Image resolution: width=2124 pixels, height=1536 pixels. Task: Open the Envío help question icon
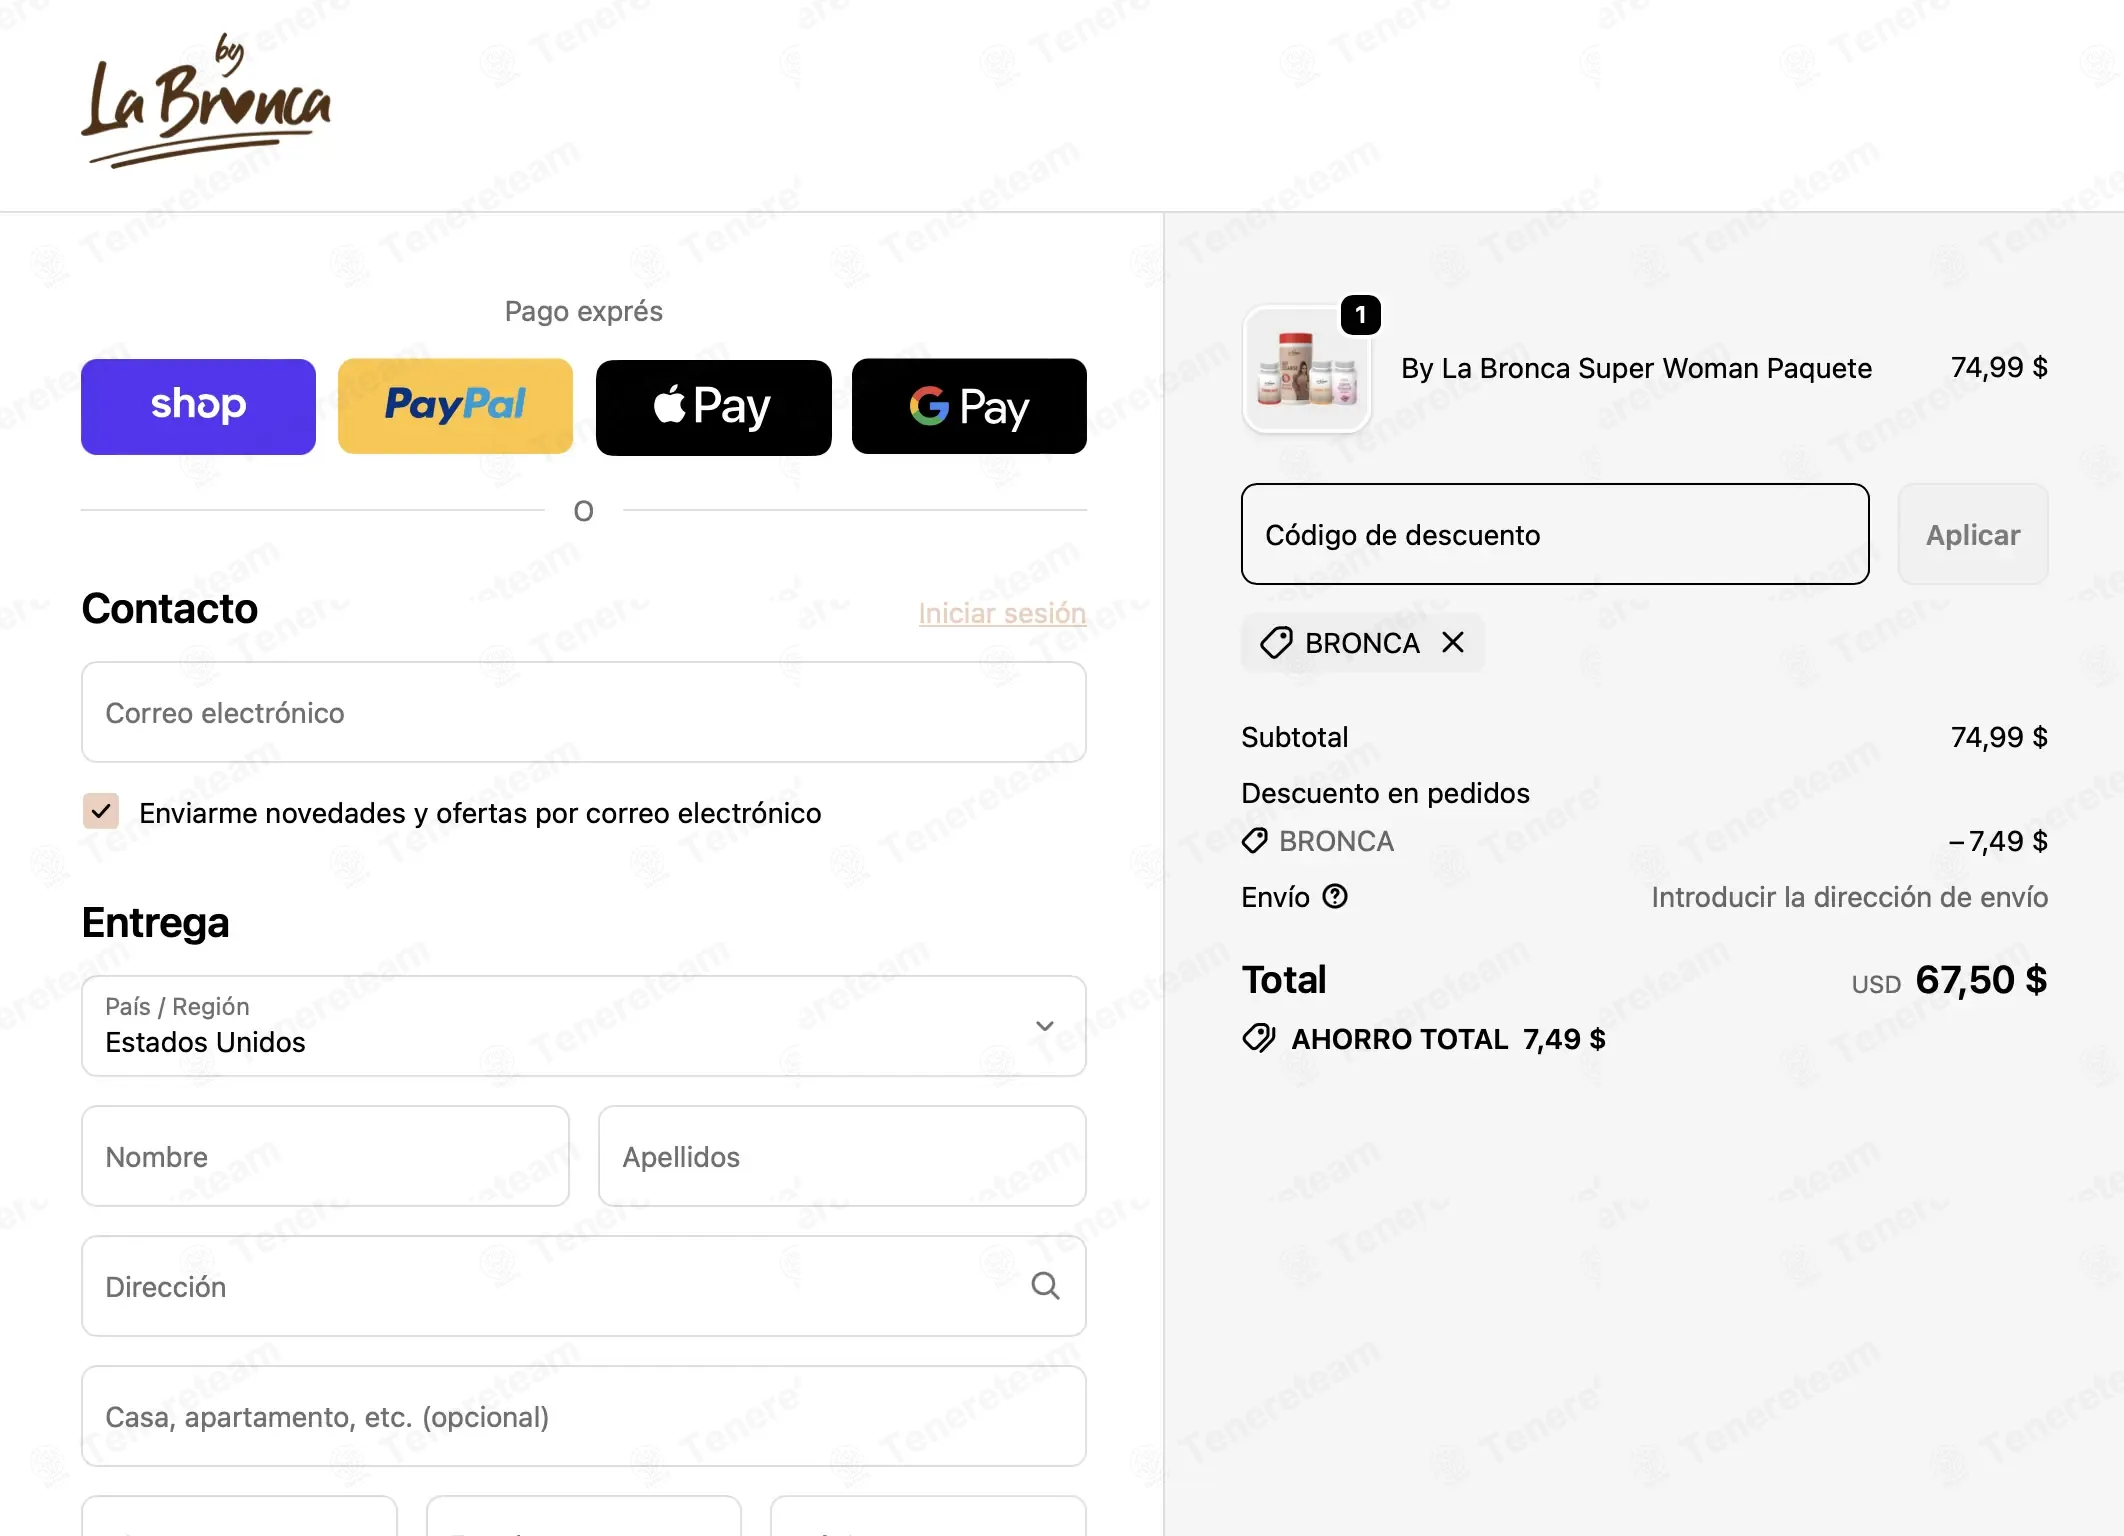[x=1335, y=896]
